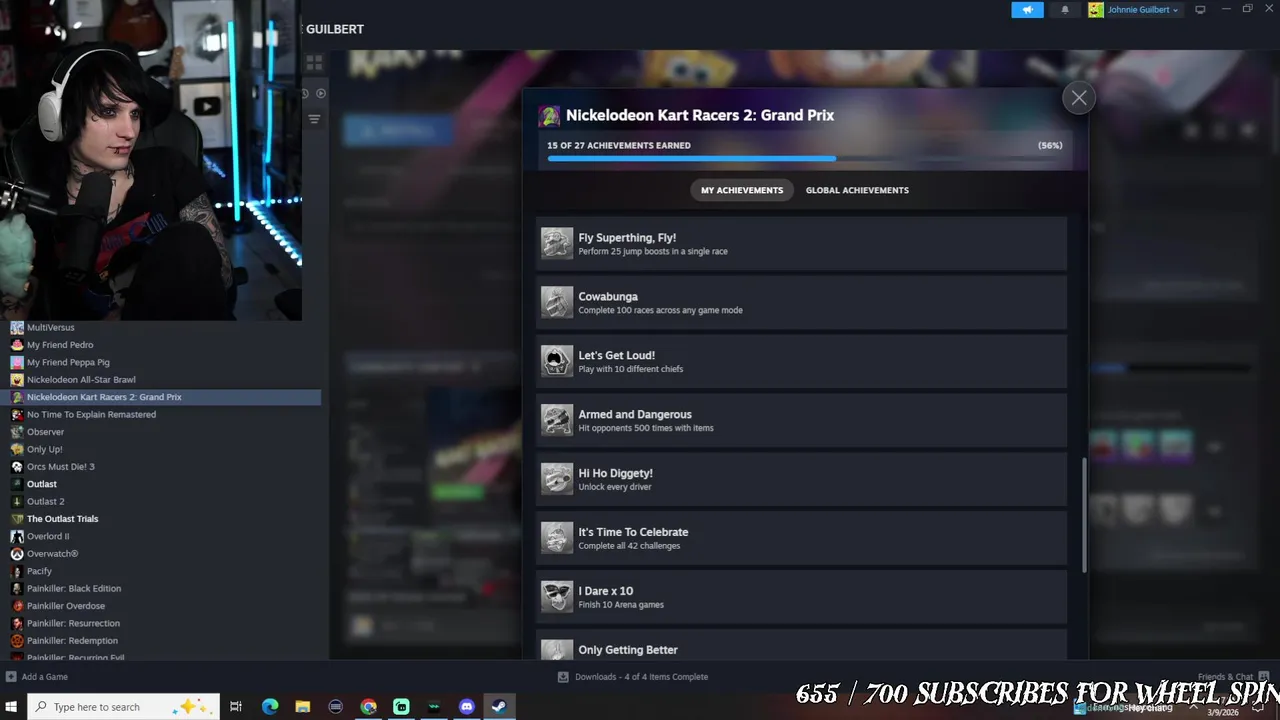
Task: Open the green Streamlabs taskbar icon
Action: [401, 707]
